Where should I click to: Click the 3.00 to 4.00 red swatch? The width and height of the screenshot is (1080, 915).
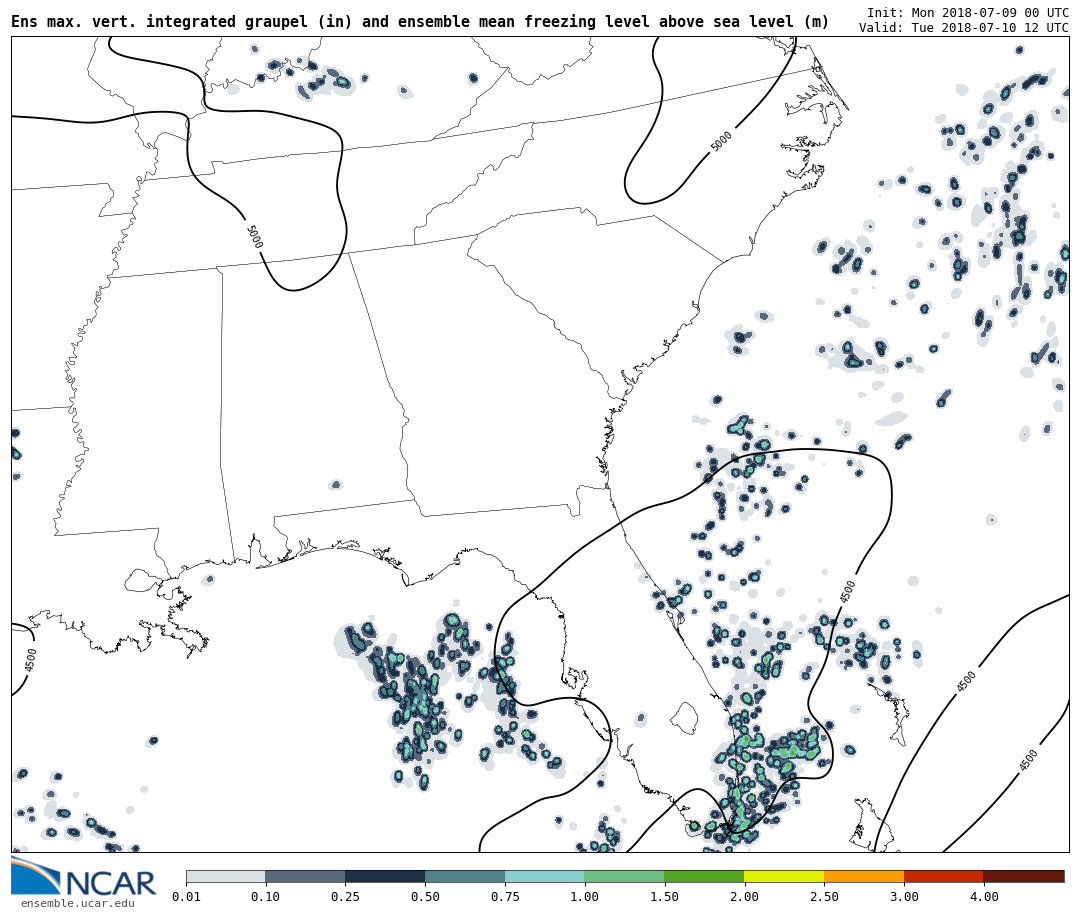pyautogui.click(x=944, y=876)
